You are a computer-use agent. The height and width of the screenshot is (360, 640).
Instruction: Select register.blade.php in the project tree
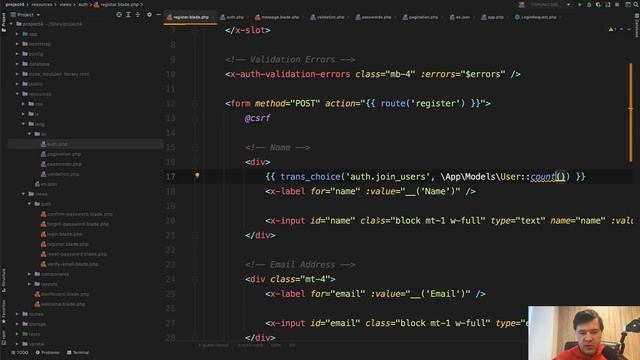(x=64, y=244)
